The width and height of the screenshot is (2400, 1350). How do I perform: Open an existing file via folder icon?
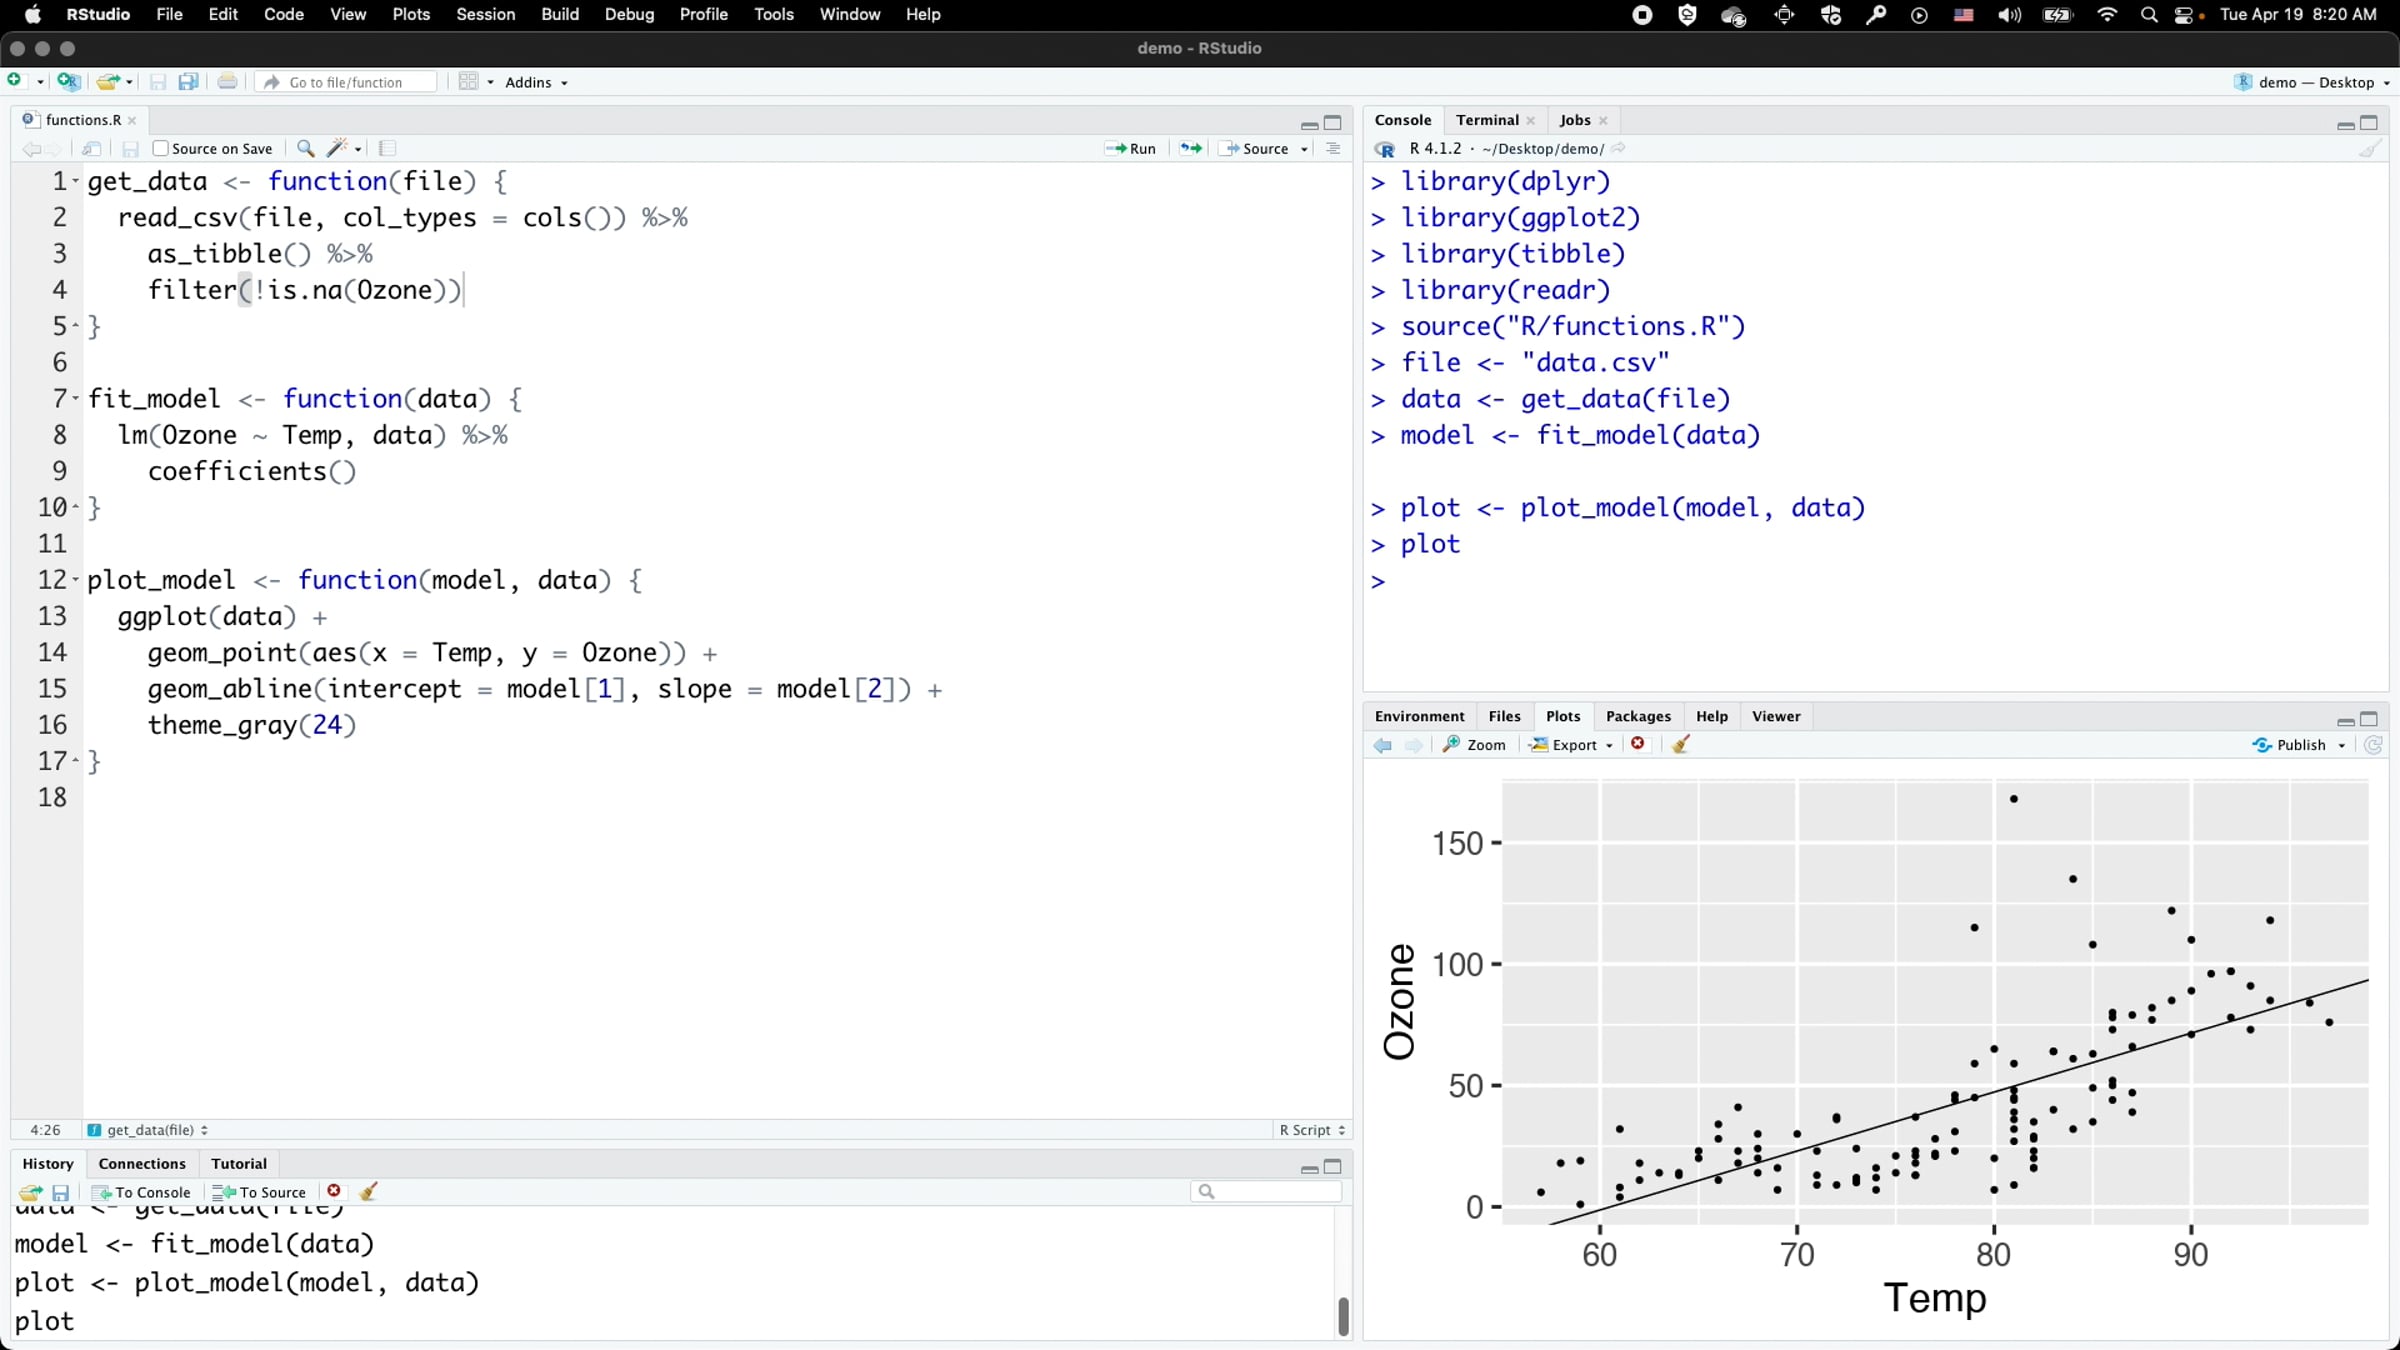coord(108,82)
